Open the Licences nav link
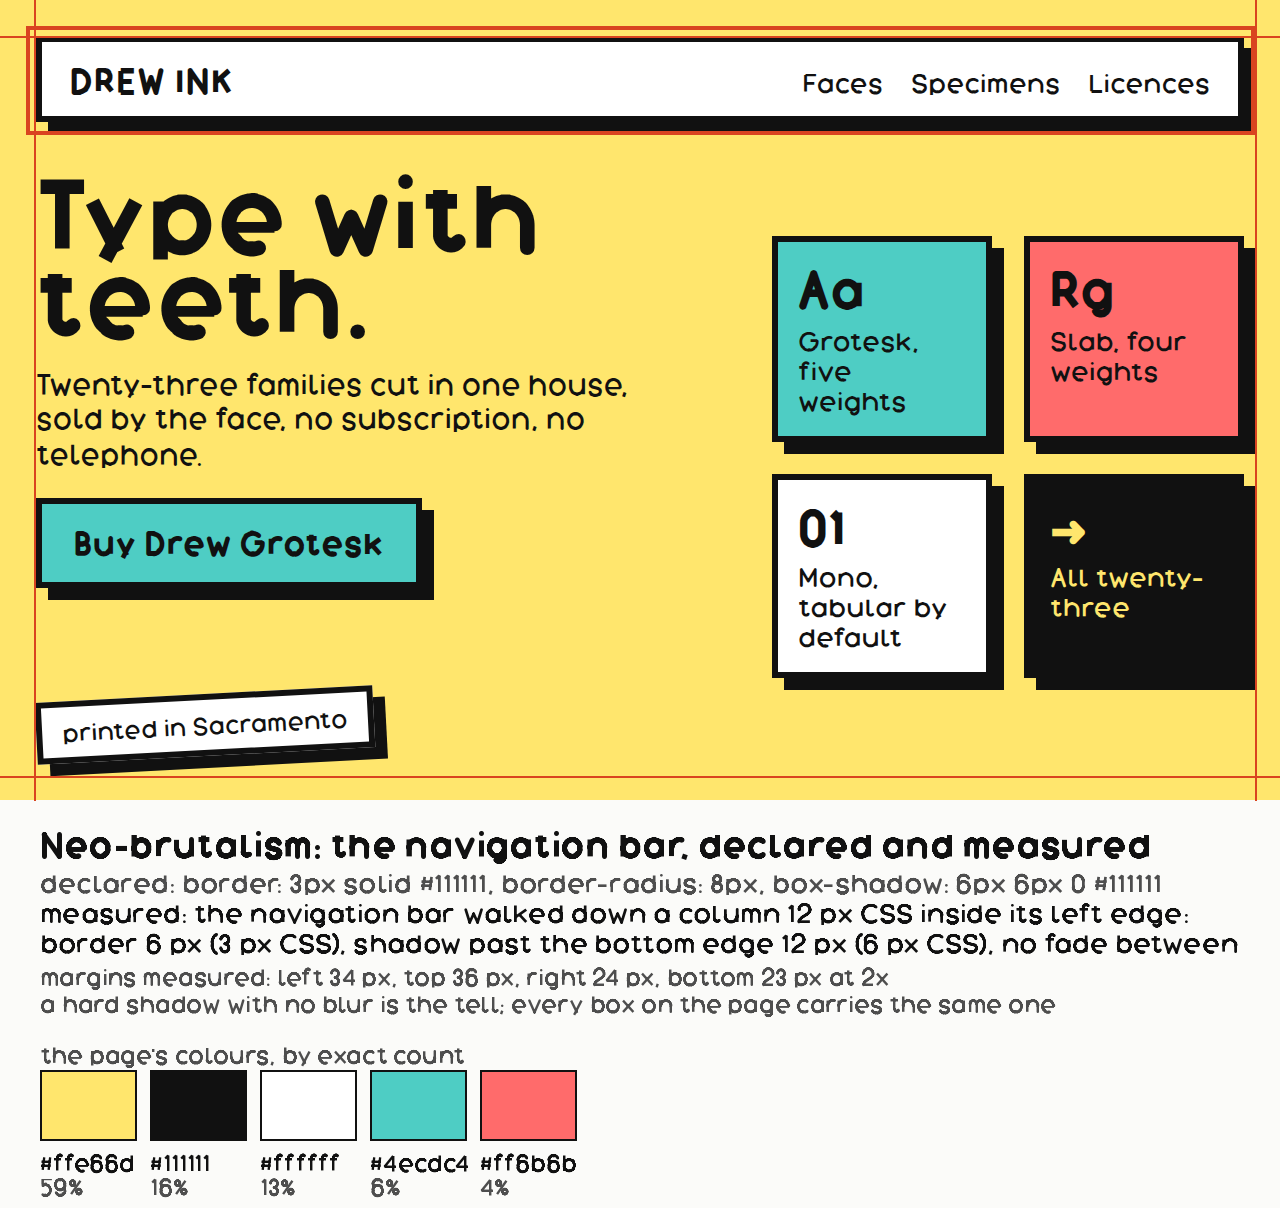Screen dimensions: 1280x1208 (1149, 84)
